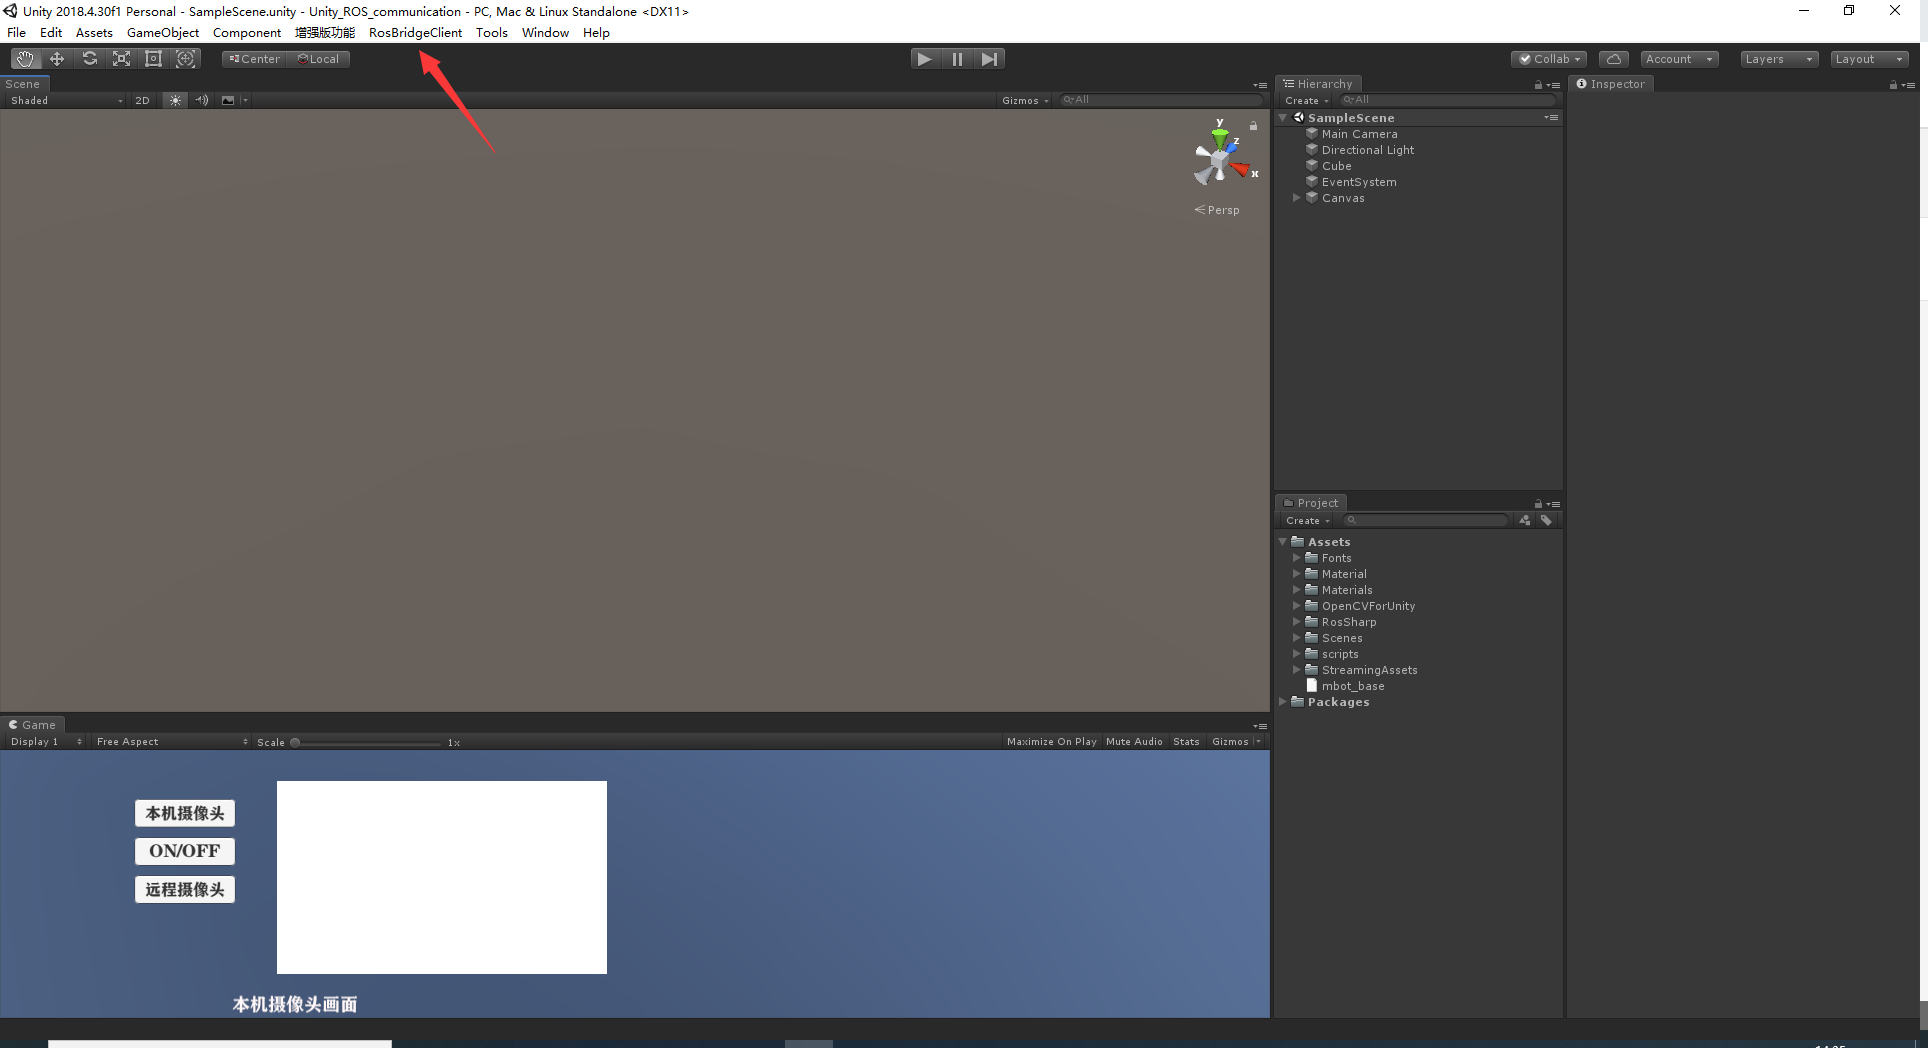Expand the RosSharp folder in Project
Screen dimensions: 1928x1048
(x=1297, y=621)
